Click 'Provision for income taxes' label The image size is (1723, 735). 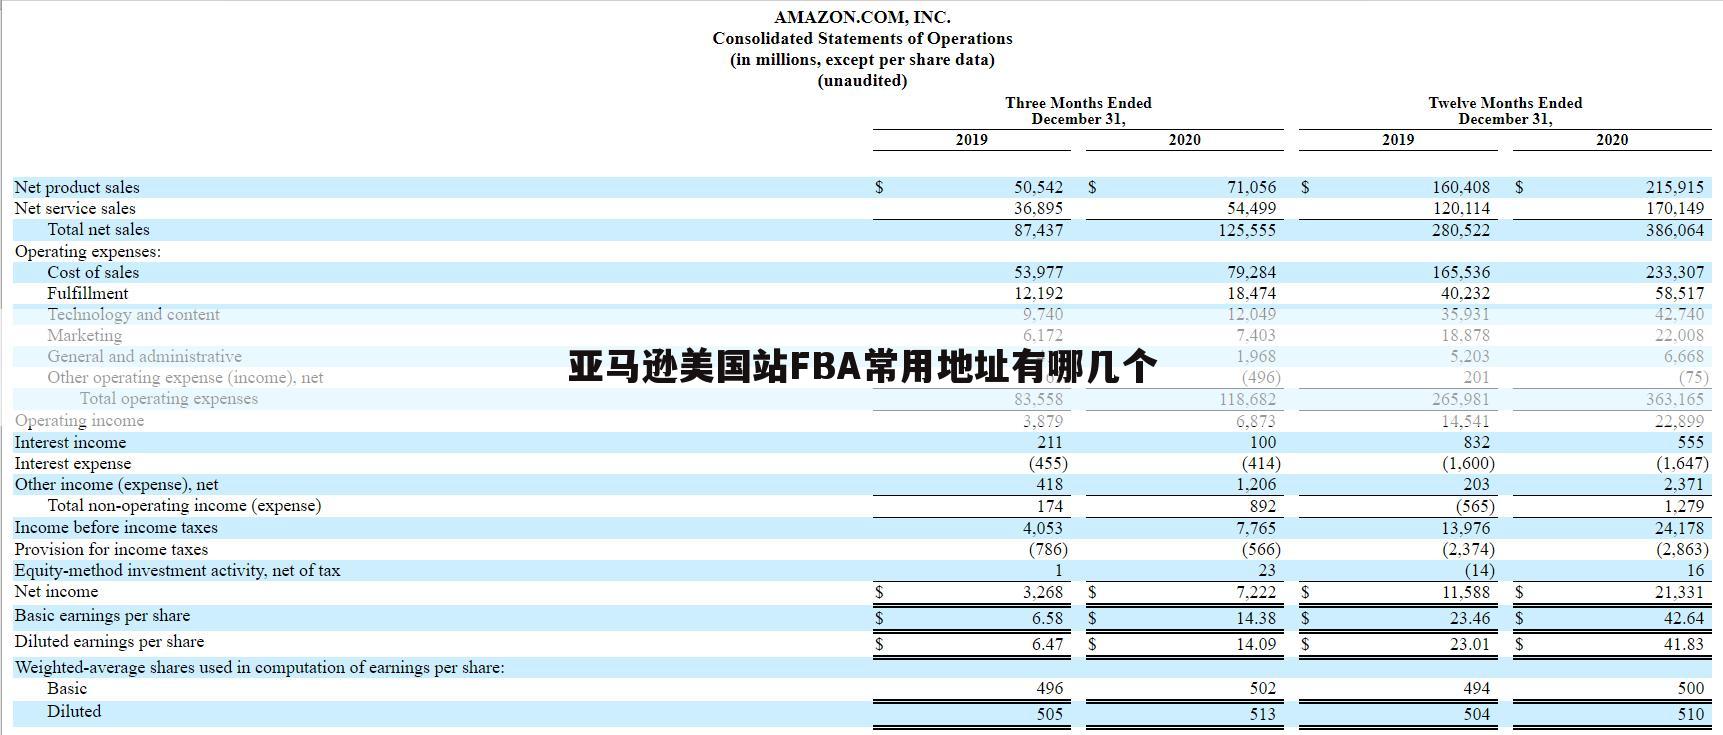click(x=111, y=550)
